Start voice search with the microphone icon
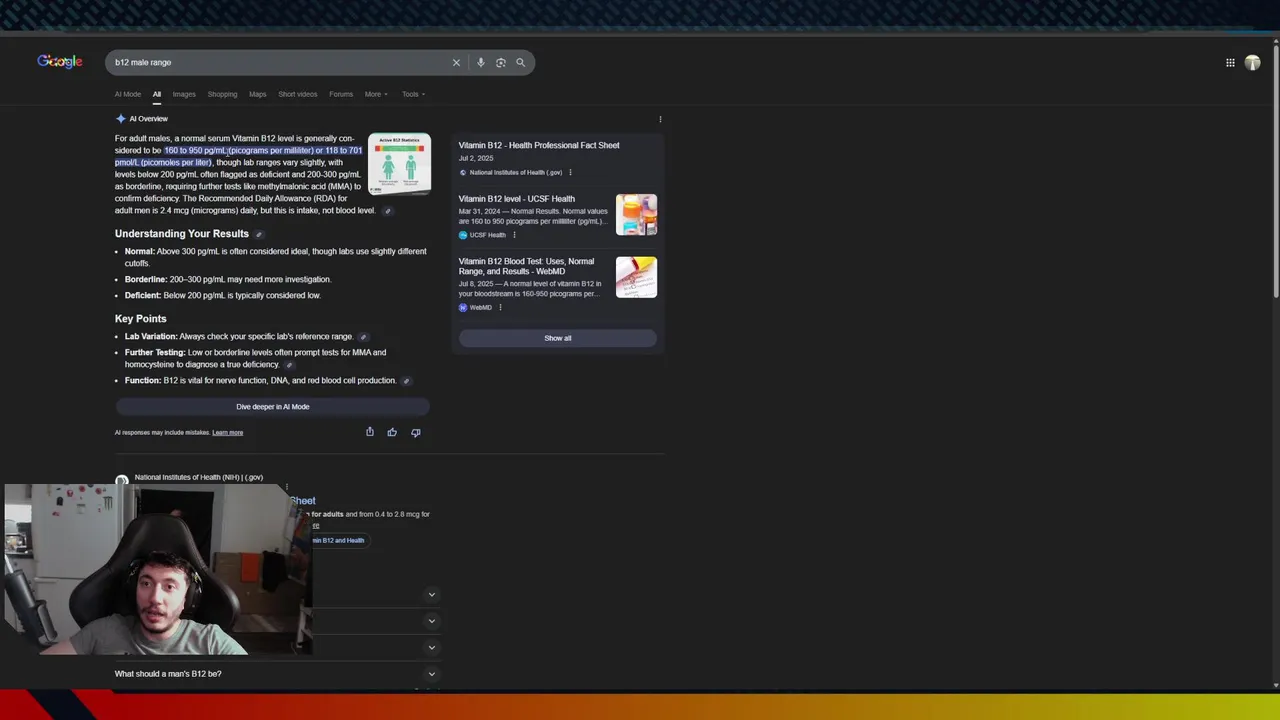1280x720 pixels. click(480, 62)
